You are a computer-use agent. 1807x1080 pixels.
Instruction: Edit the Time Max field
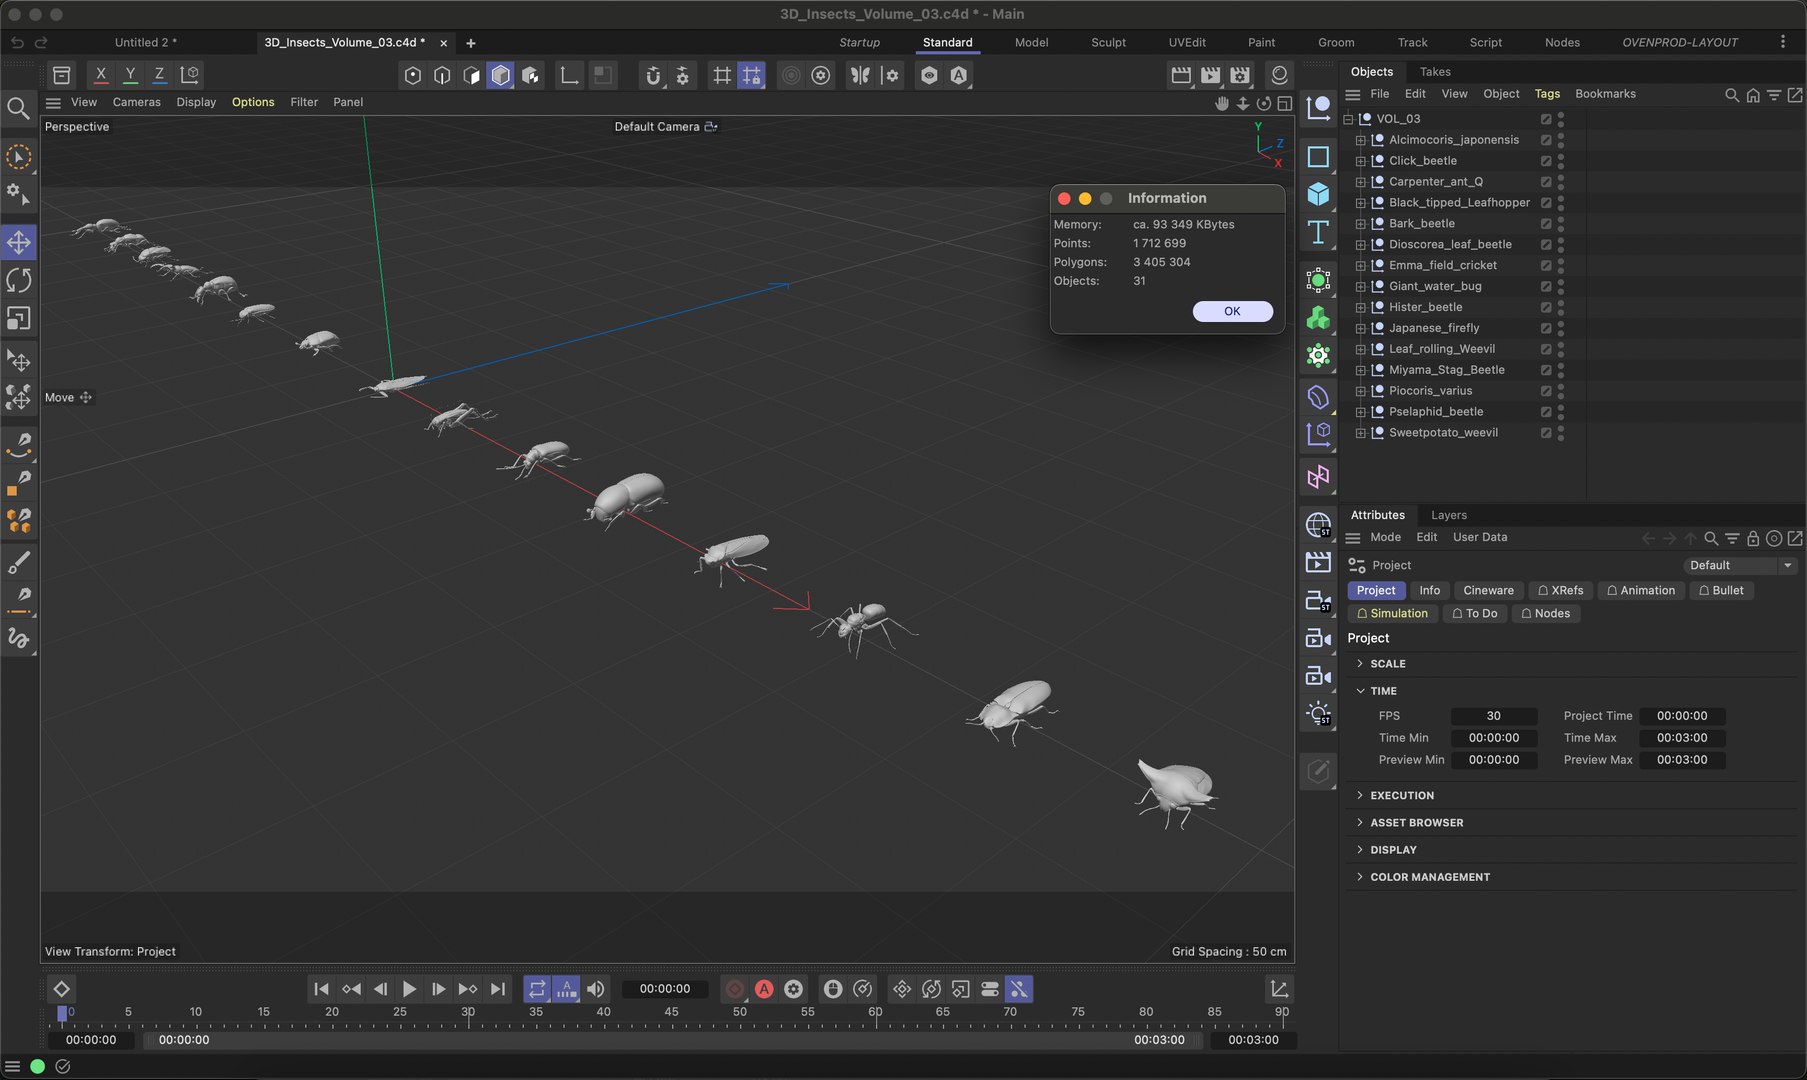tap(1682, 738)
